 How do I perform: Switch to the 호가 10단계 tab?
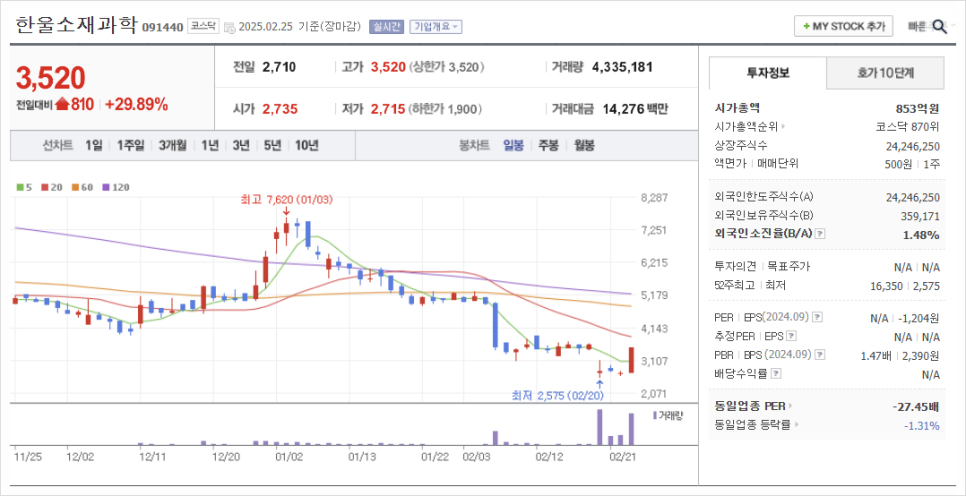click(x=885, y=73)
